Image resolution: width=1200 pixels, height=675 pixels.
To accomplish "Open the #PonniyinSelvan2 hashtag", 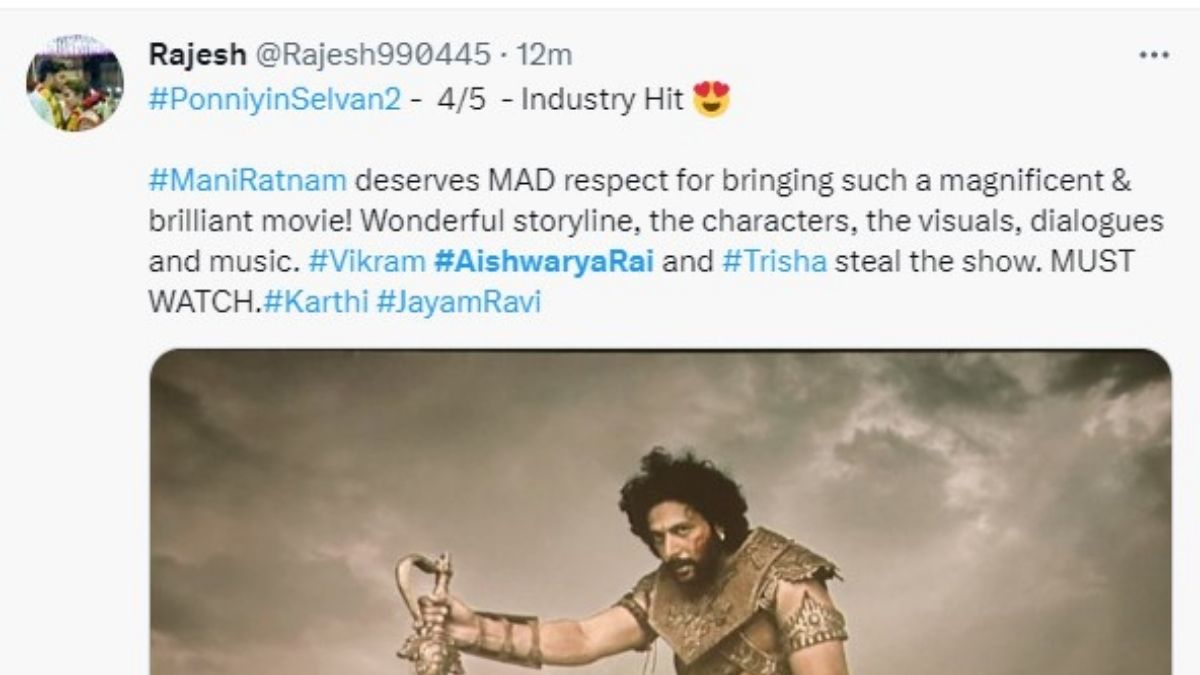I will coord(274,100).
